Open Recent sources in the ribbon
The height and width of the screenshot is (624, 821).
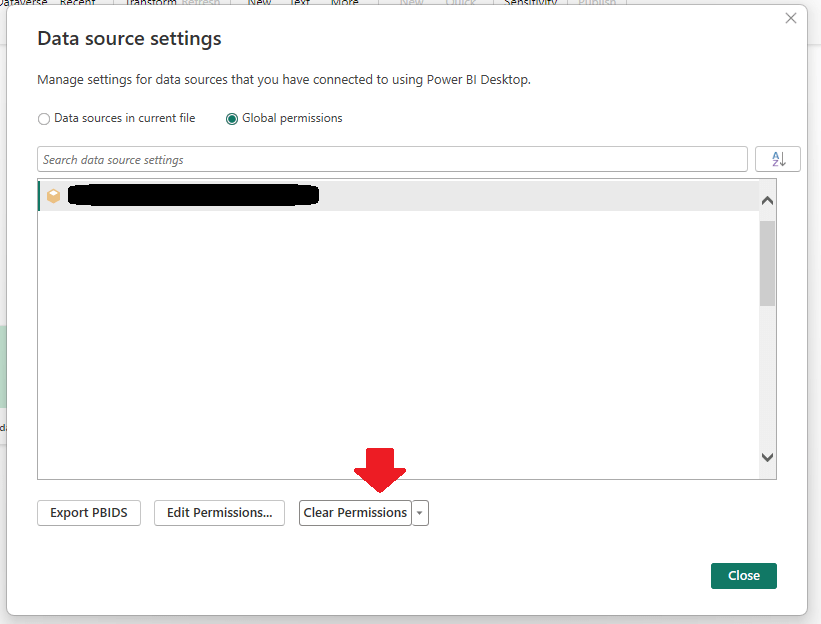pyautogui.click(x=78, y=3)
